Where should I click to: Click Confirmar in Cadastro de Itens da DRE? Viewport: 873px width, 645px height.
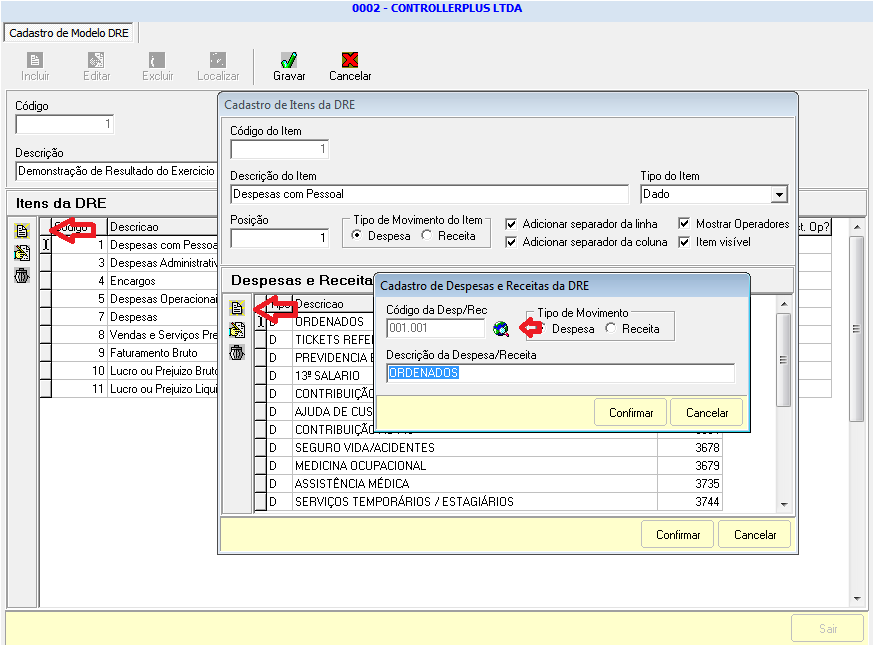click(x=678, y=534)
